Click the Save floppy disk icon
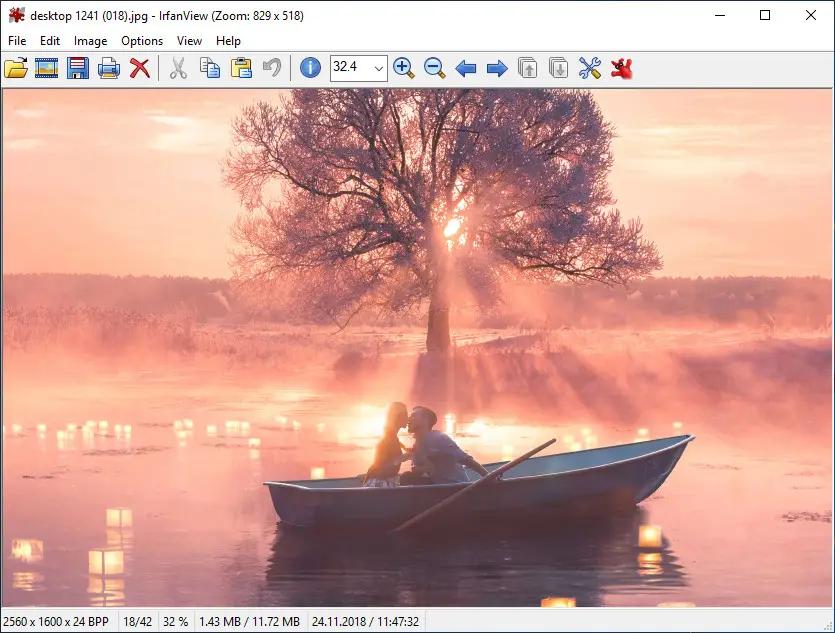 [78, 68]
